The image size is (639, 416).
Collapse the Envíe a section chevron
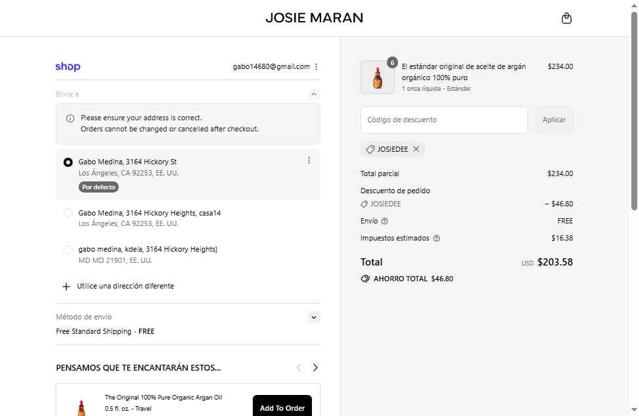pos(313,94)
